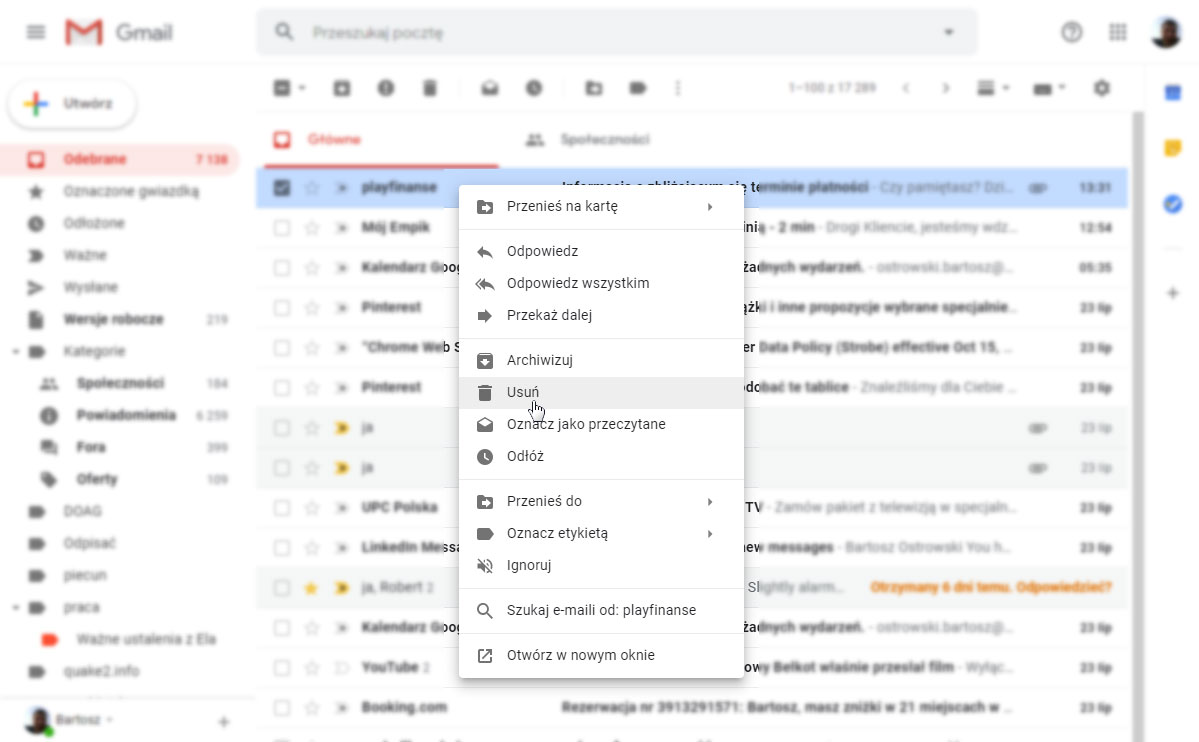Open the help question mark icon
The image size is (1199, 742).
click(x=1072, y=33)
